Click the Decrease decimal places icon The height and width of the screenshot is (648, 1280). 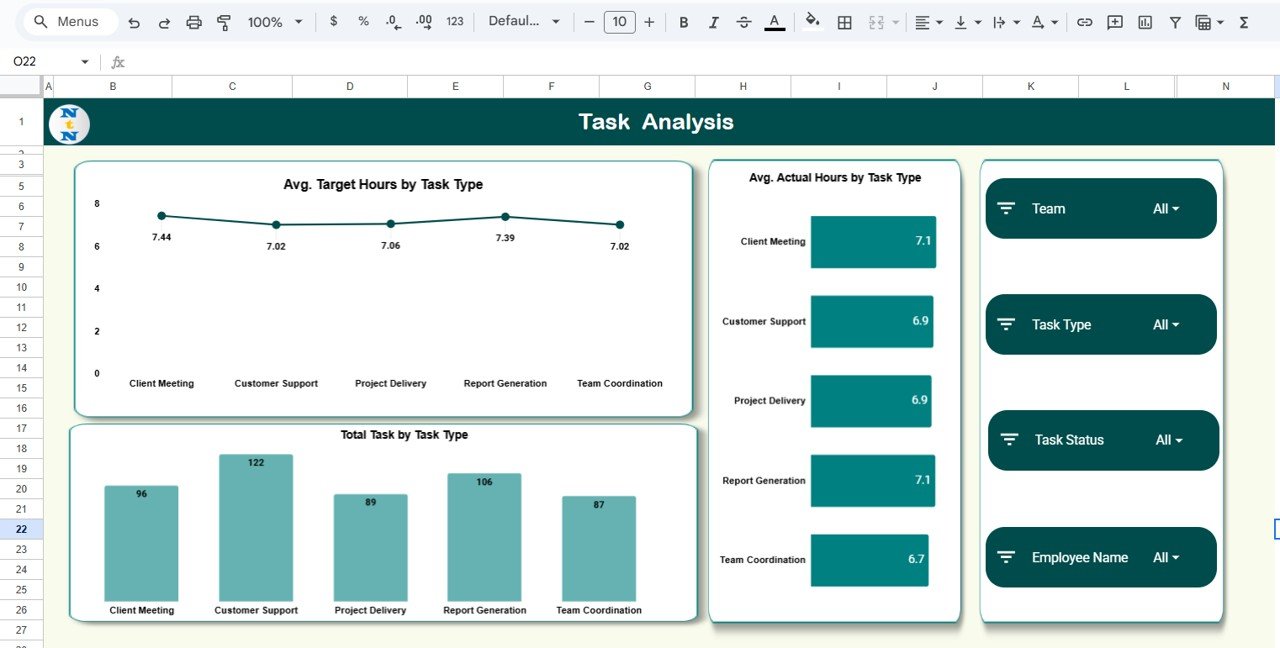tap(391, 21)
